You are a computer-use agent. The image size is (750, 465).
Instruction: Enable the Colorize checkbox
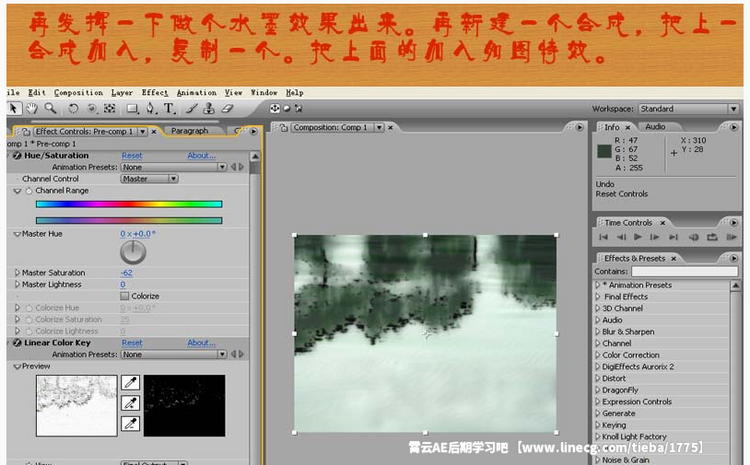click(125, 296)
